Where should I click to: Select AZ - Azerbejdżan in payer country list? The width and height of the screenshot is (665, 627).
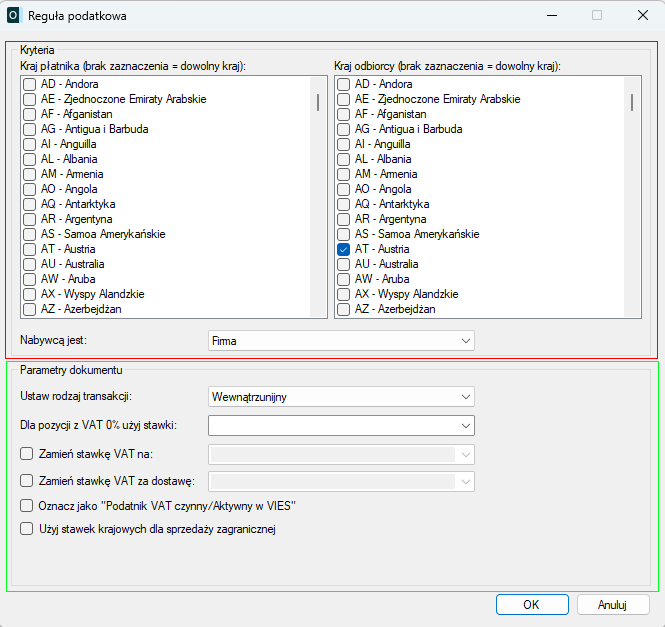coord(29,309)
